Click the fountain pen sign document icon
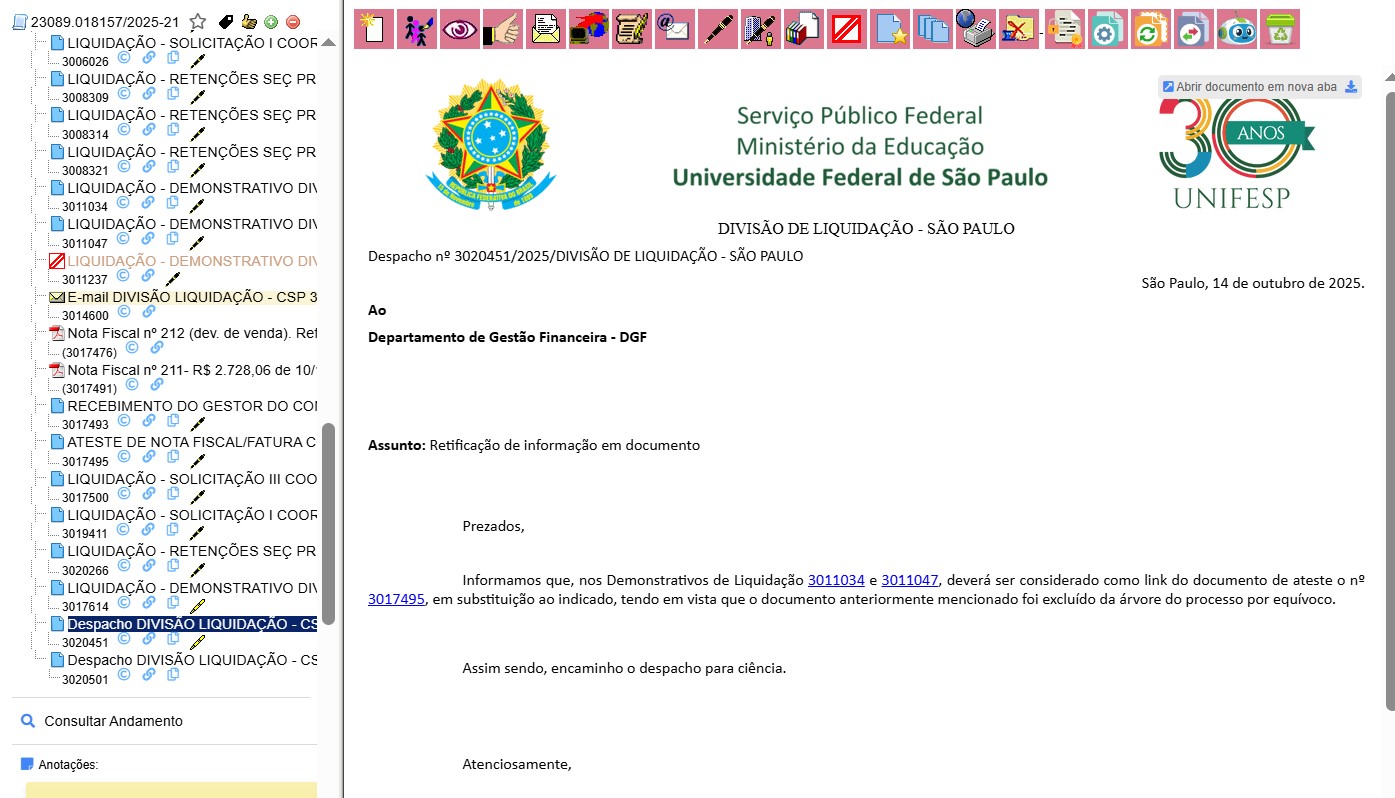This screenshot has width=1395, height=798. point(718,29)
